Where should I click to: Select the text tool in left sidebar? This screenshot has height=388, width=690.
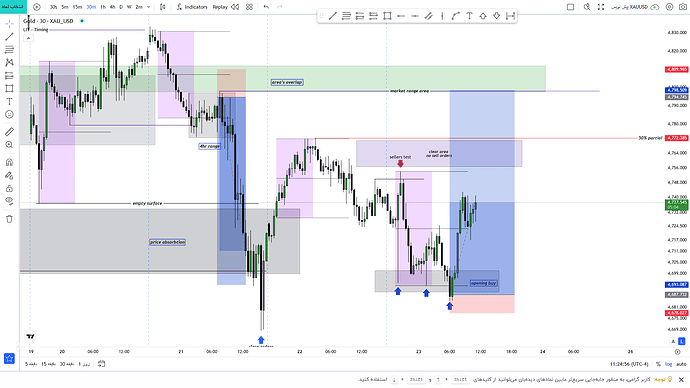point(9,101)
